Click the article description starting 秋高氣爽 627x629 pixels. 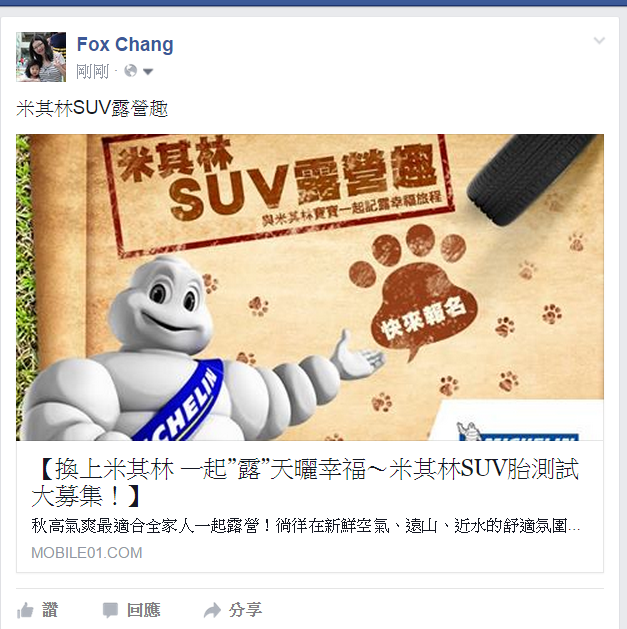point(306,526)
